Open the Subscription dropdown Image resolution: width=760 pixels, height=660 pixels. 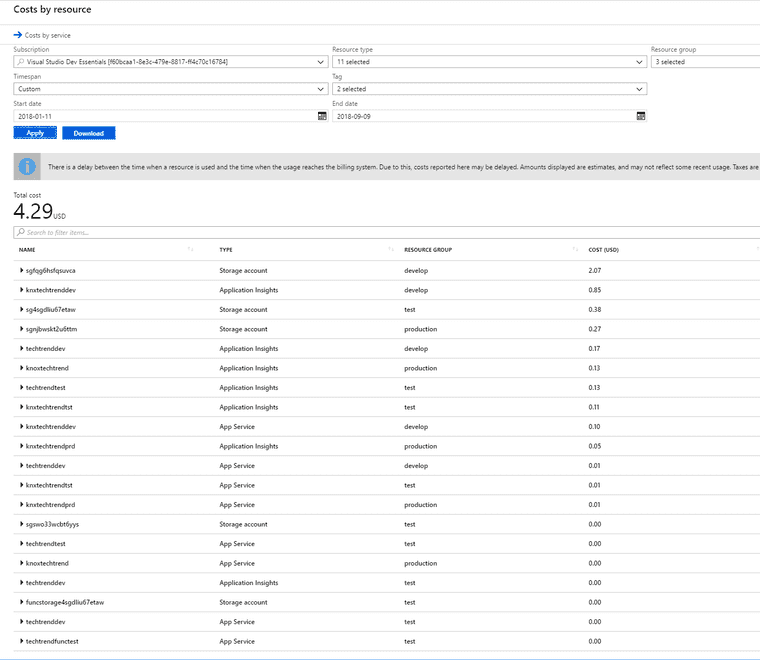(171, 62)
